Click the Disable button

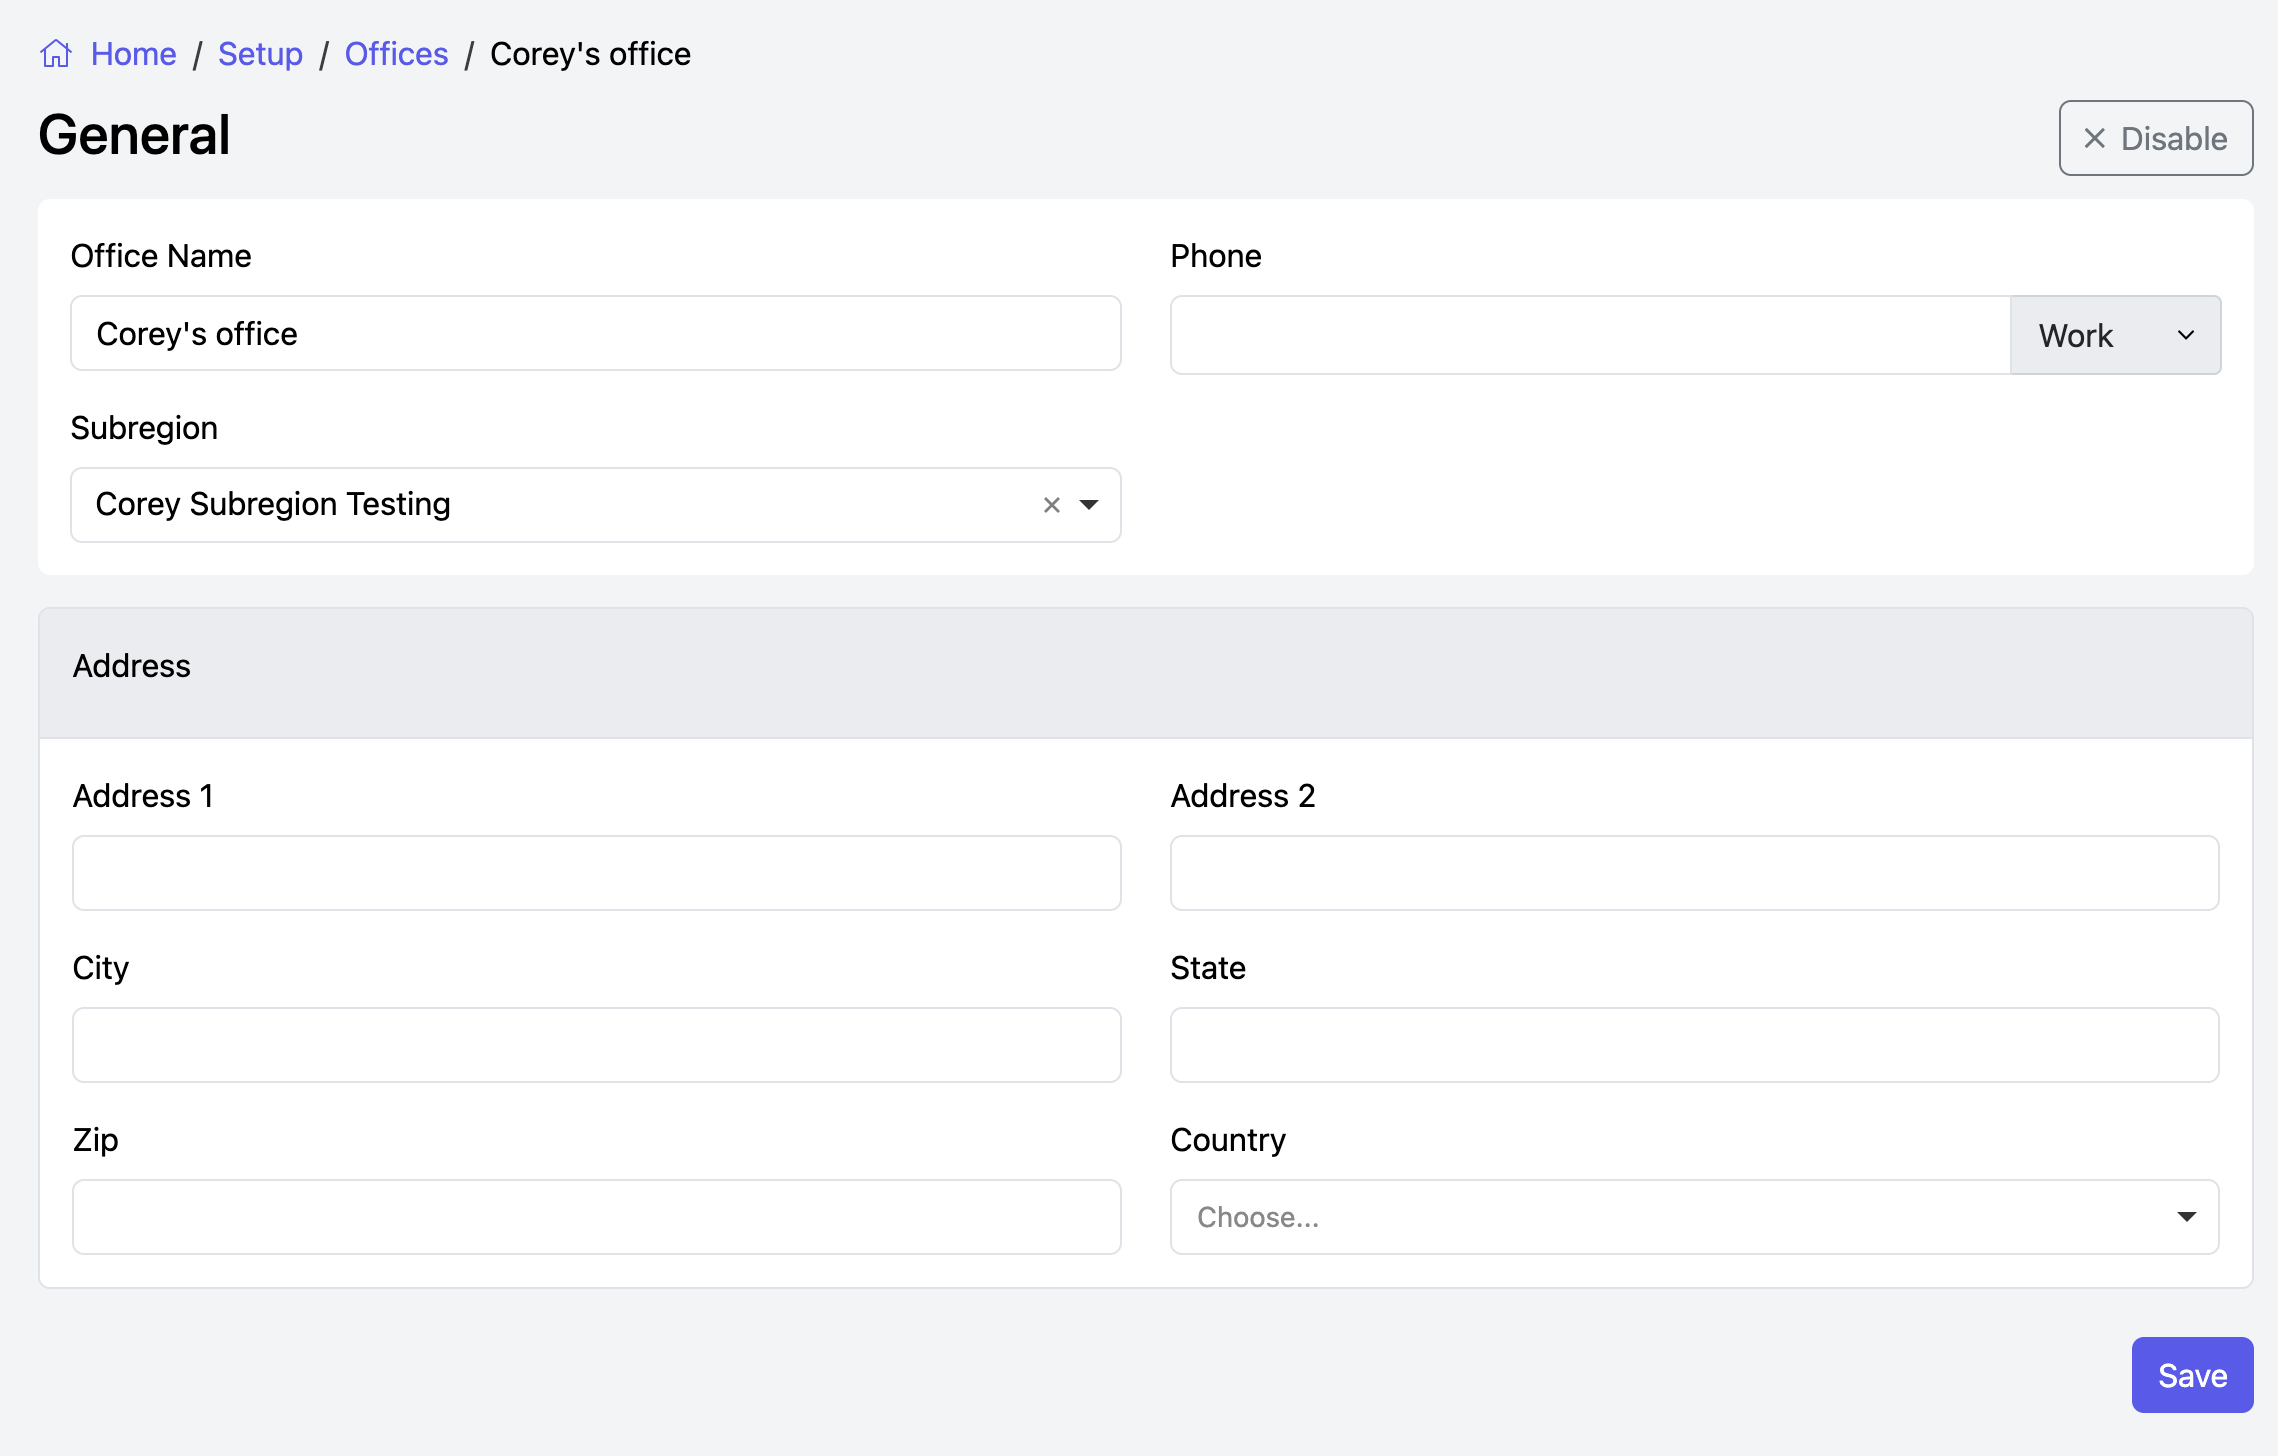pos(2155,138)
